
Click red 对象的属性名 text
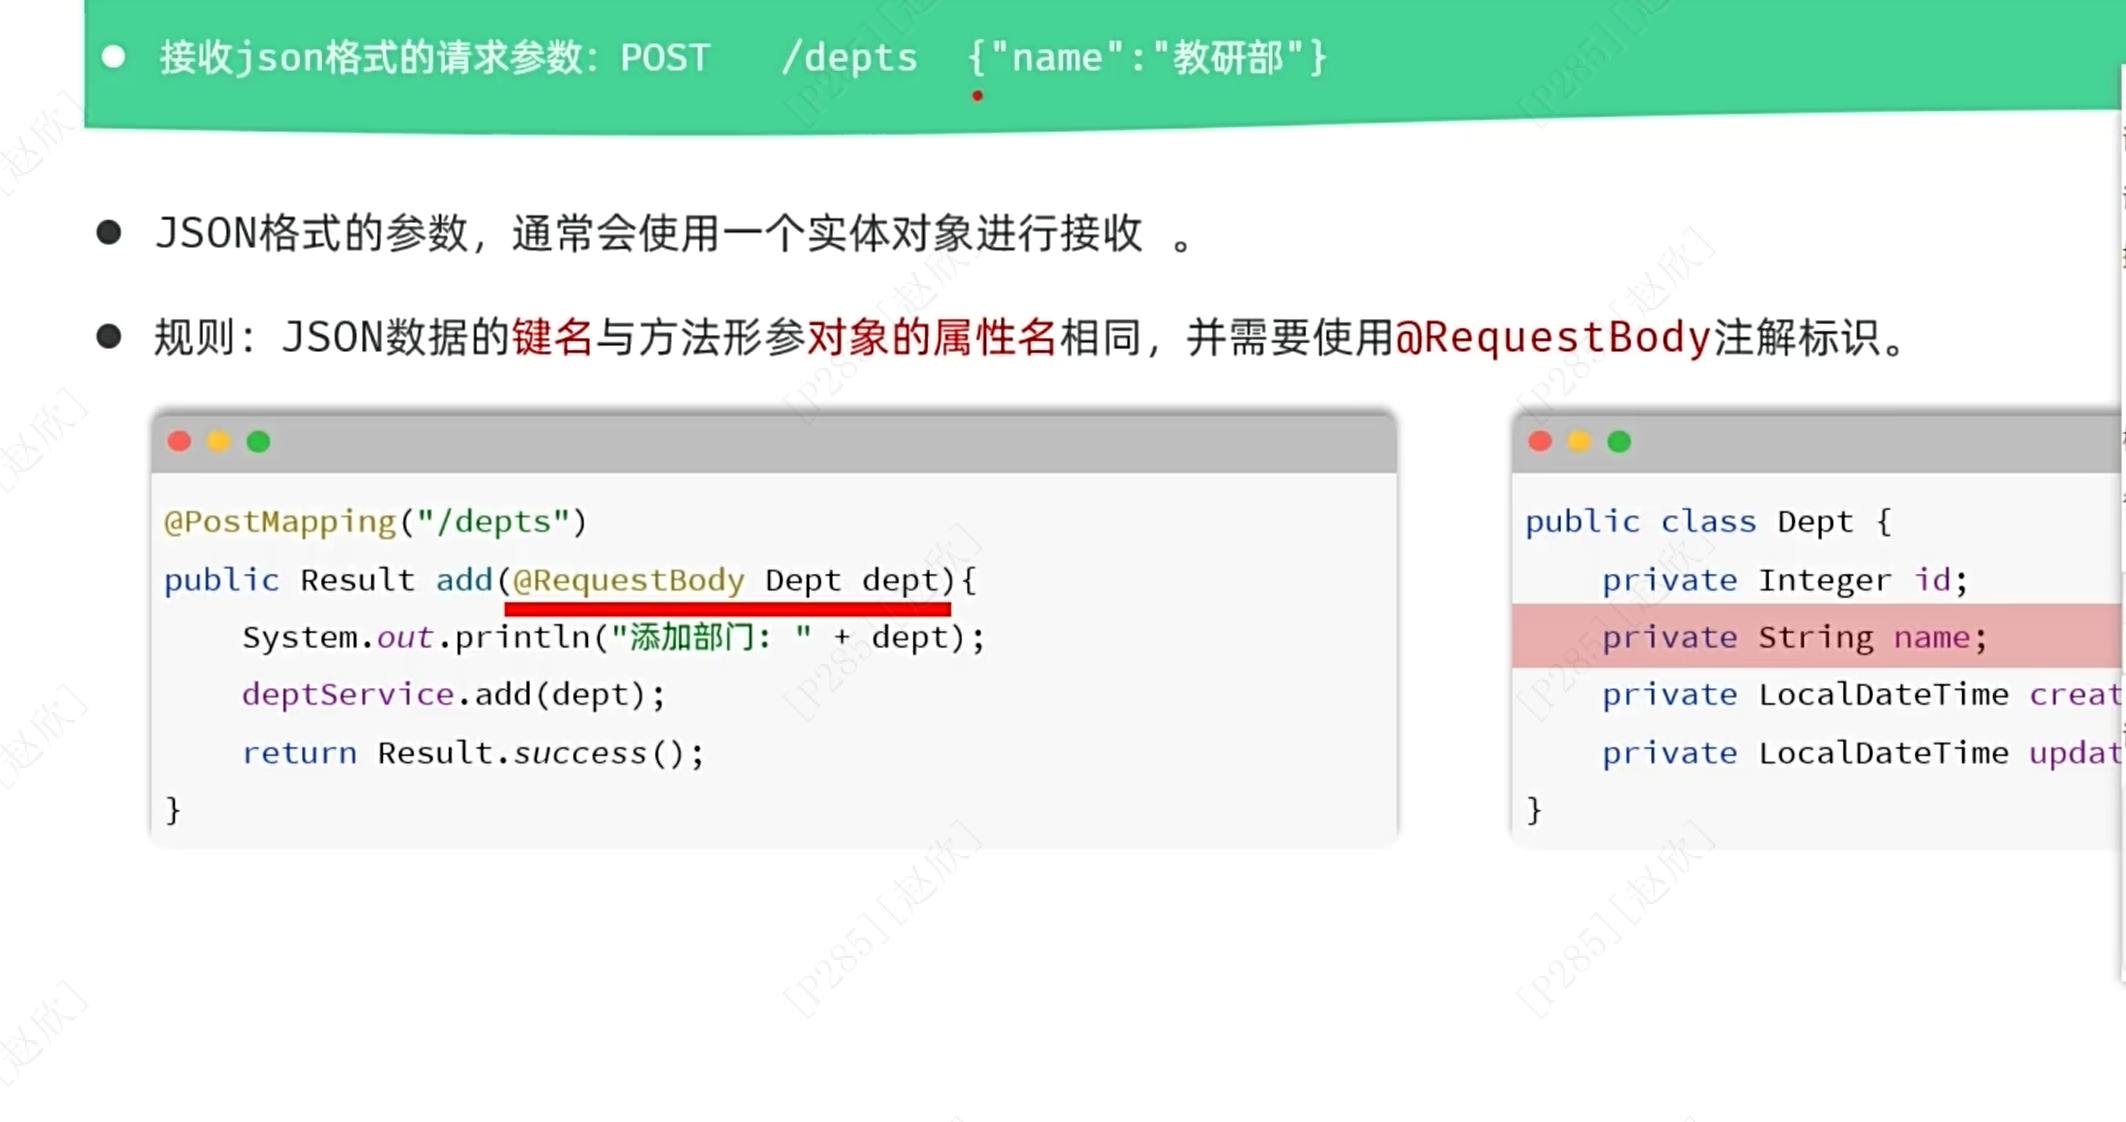click(x=931, y=338)
